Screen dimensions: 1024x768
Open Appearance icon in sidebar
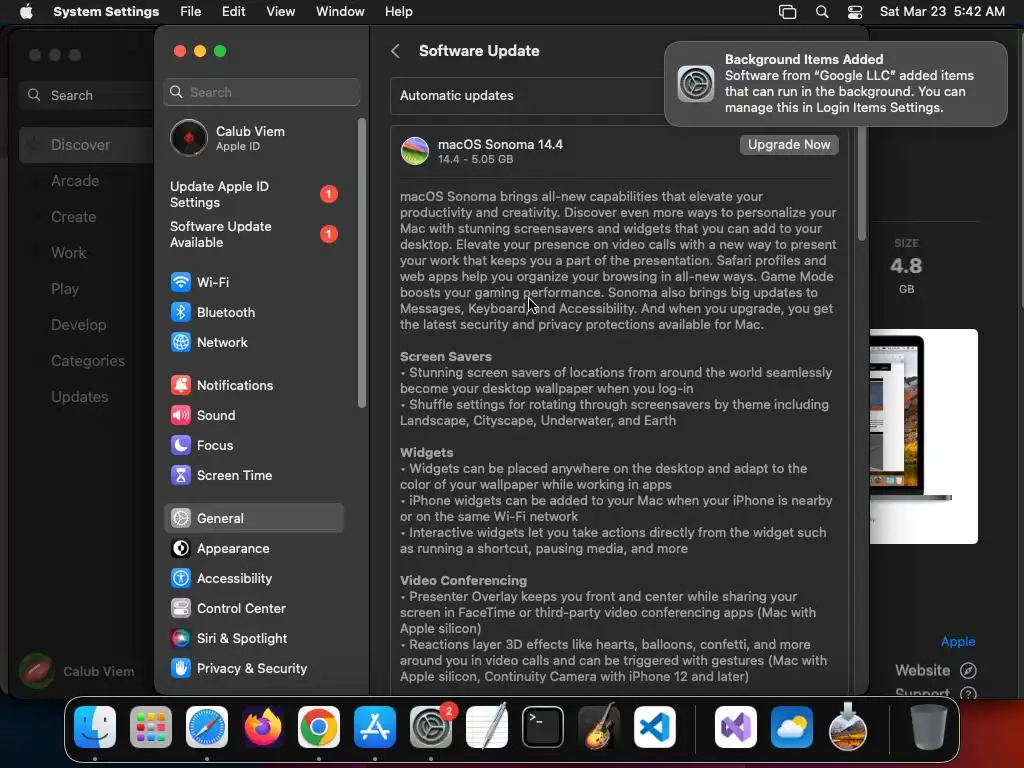pyautogui.click(x=181, y=549)
